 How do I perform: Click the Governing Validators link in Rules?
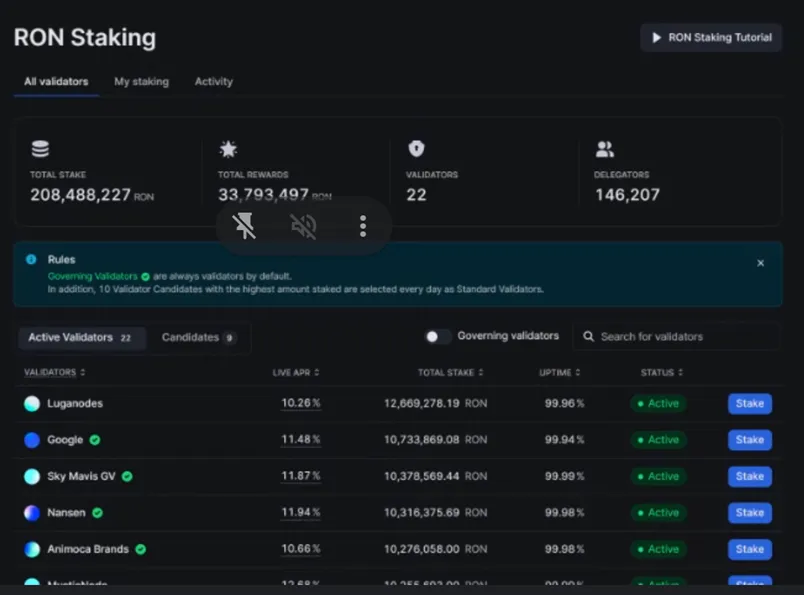93,276
